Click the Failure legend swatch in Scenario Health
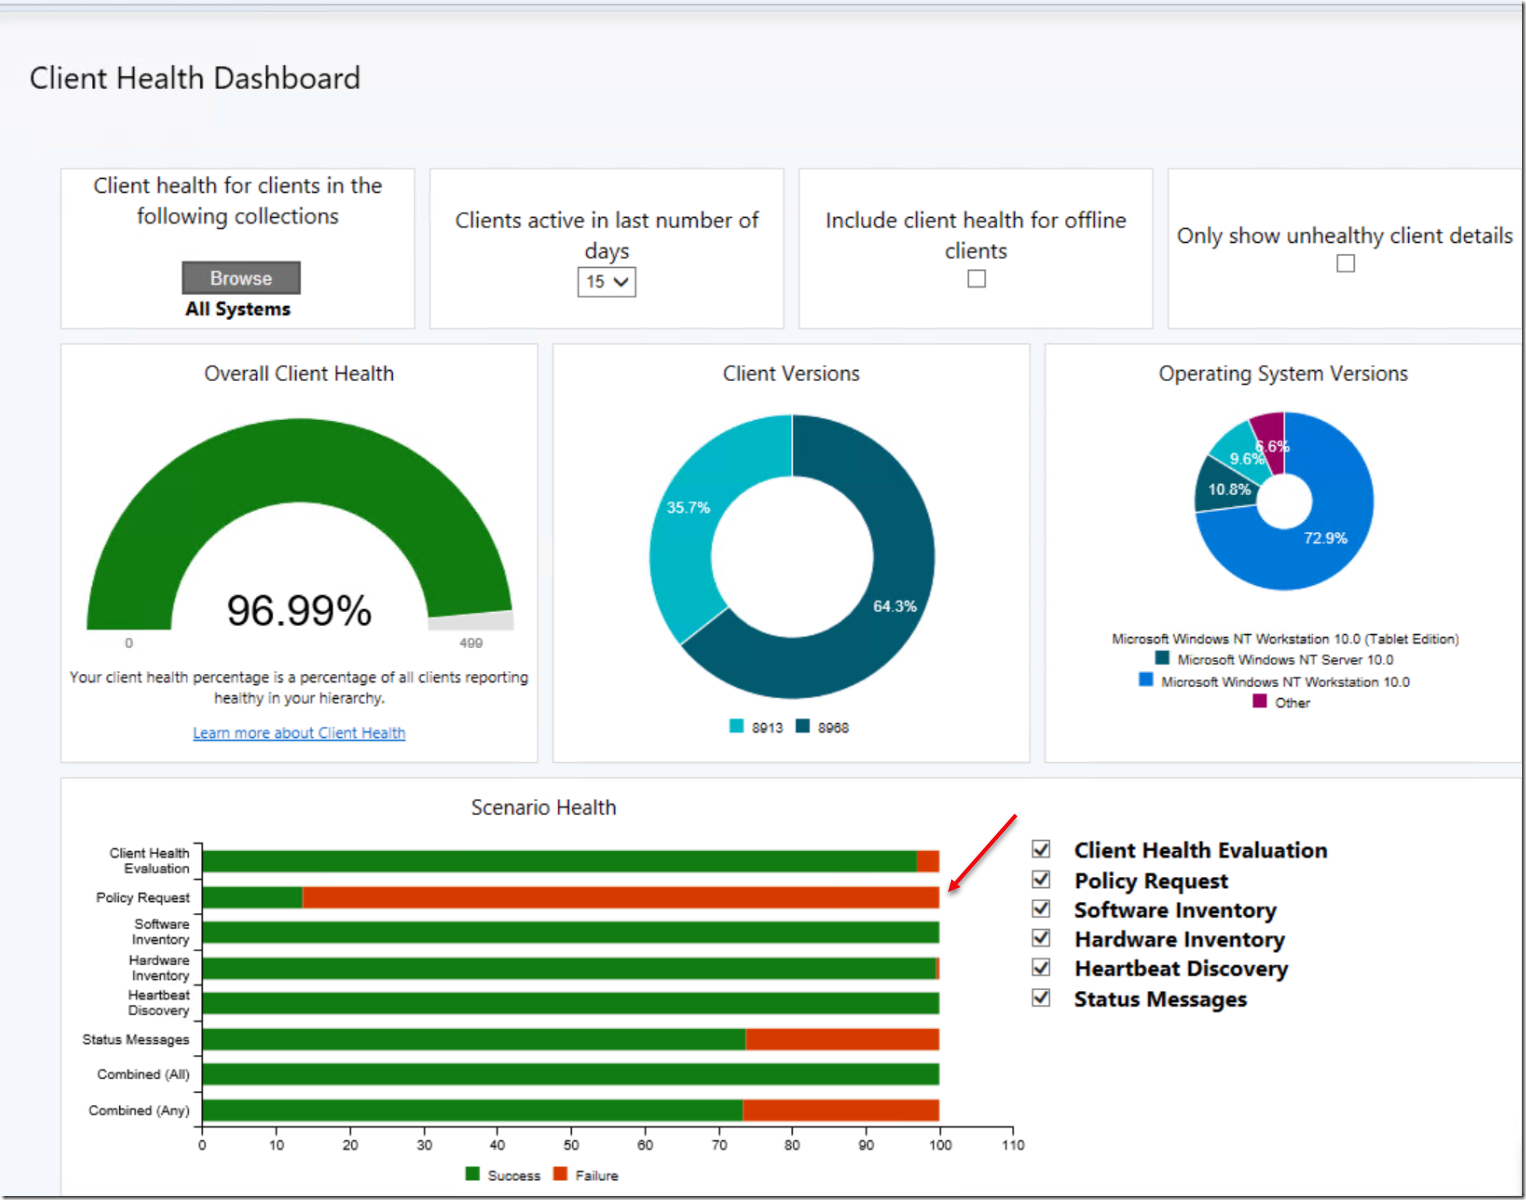The height and width of the screenshot is (1200, 1526). click(x=560, y=1174)
